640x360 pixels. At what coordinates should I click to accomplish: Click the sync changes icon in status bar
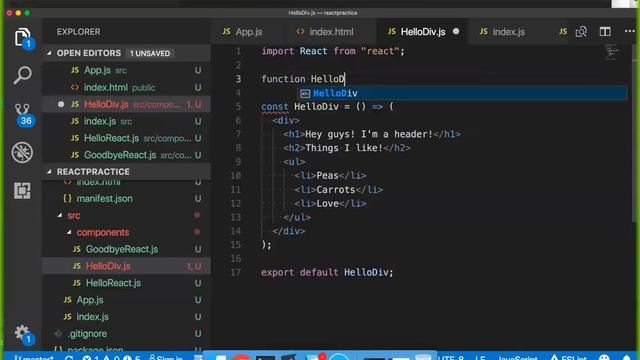coord(69,358)
